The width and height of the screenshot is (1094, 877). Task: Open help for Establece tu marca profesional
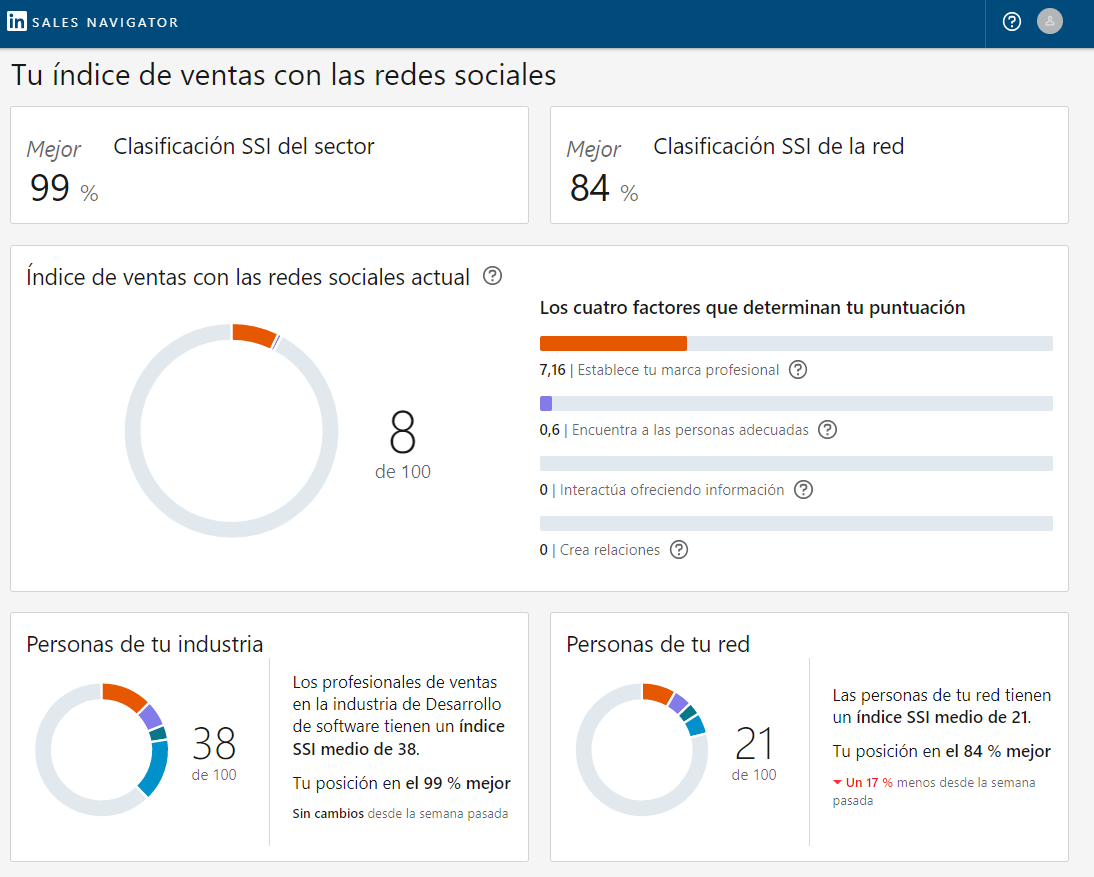pyautogui.click(x=797, y=370)
